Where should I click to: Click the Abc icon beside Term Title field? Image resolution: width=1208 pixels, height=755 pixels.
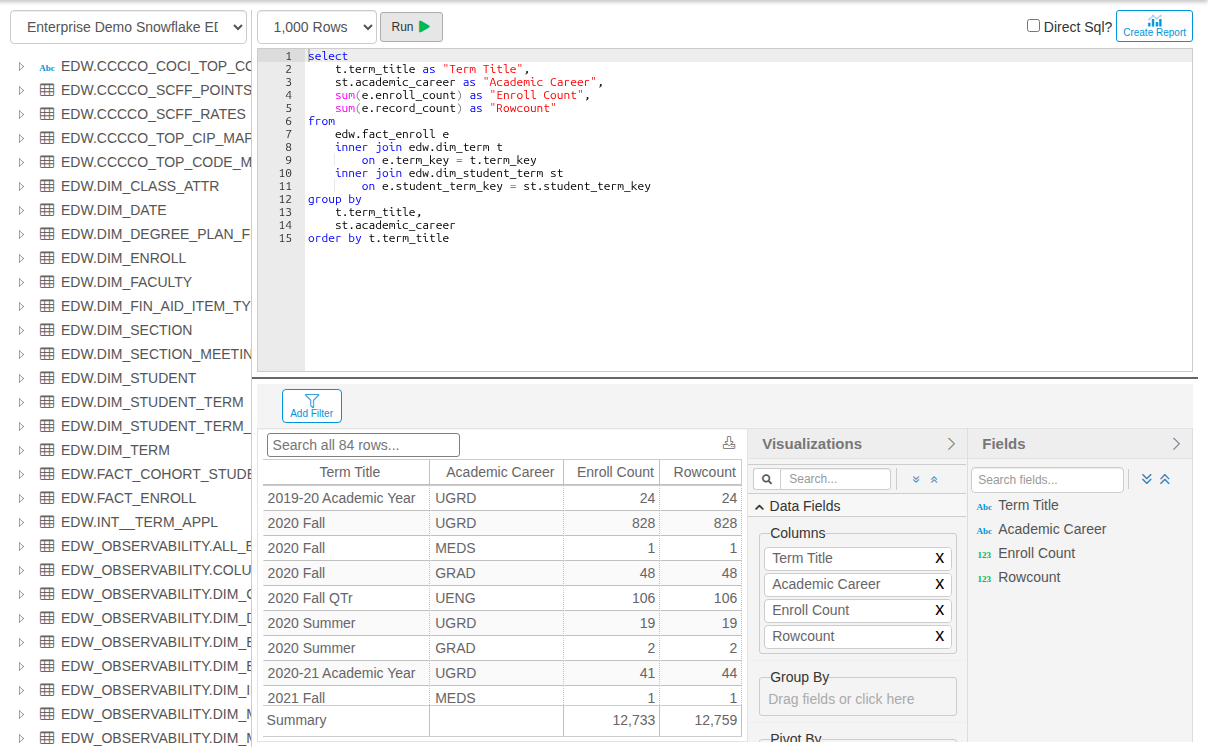coord(984,506)
